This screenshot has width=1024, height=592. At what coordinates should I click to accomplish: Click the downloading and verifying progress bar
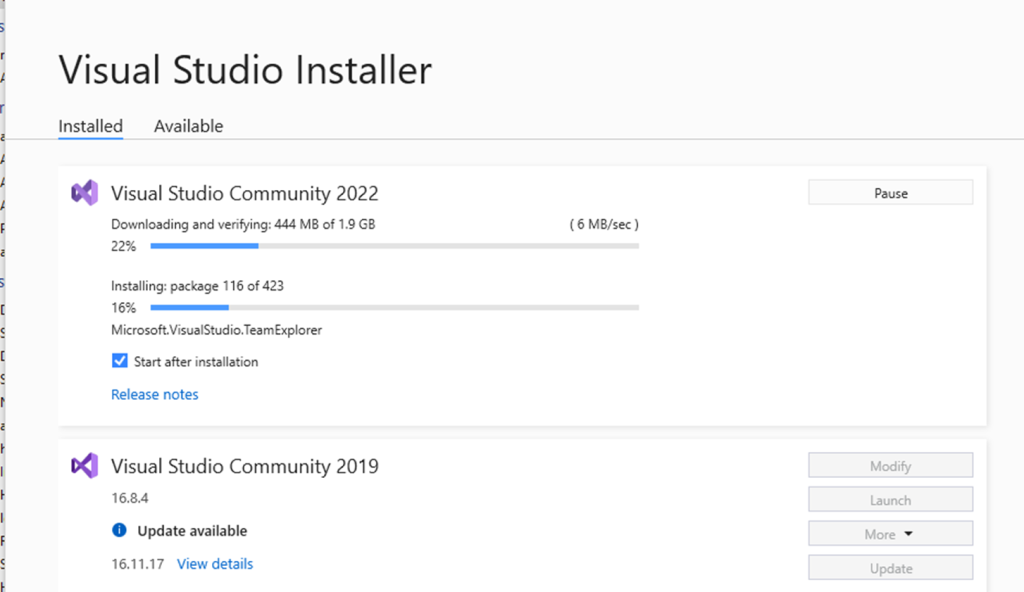coord(394,246)
